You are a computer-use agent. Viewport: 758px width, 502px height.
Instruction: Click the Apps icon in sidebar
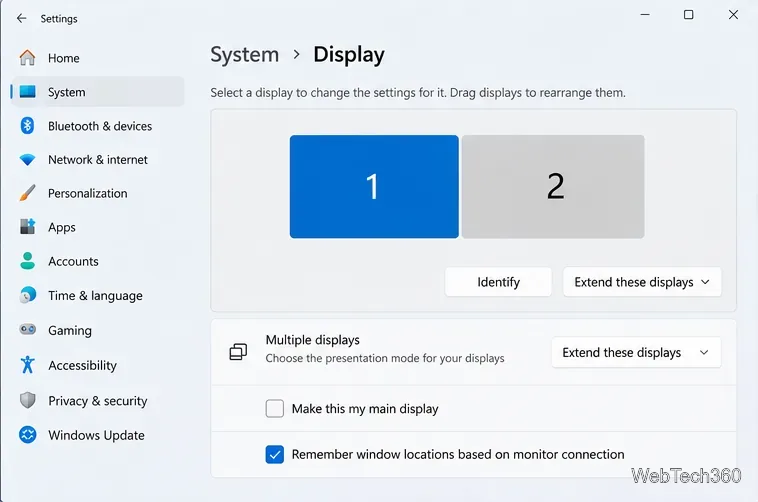28,226
